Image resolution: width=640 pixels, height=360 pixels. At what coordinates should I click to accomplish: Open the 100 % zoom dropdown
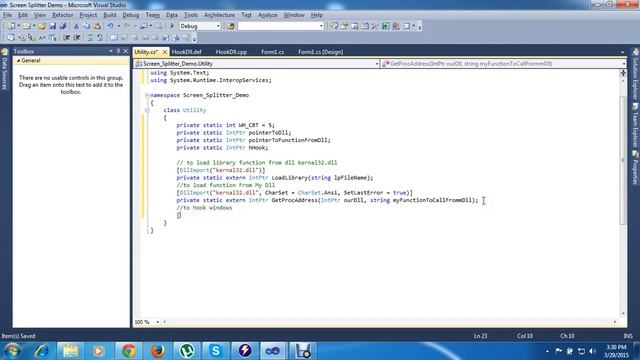click(158, 322)
